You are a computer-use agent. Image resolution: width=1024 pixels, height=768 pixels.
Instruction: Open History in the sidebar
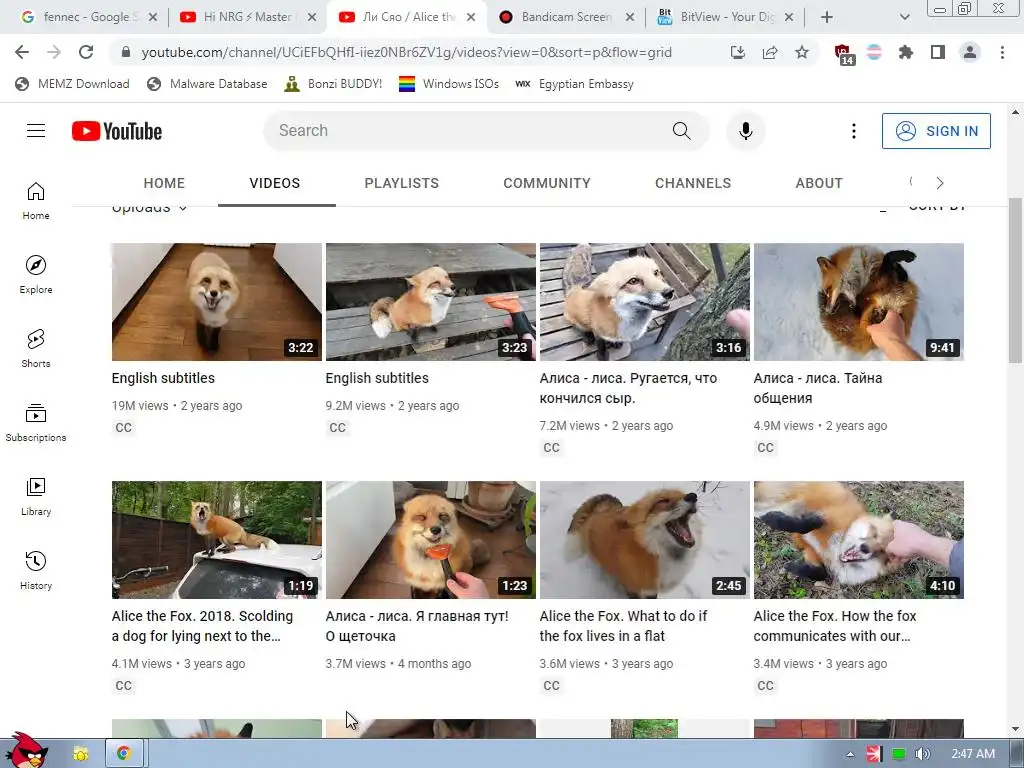(36, 570)
